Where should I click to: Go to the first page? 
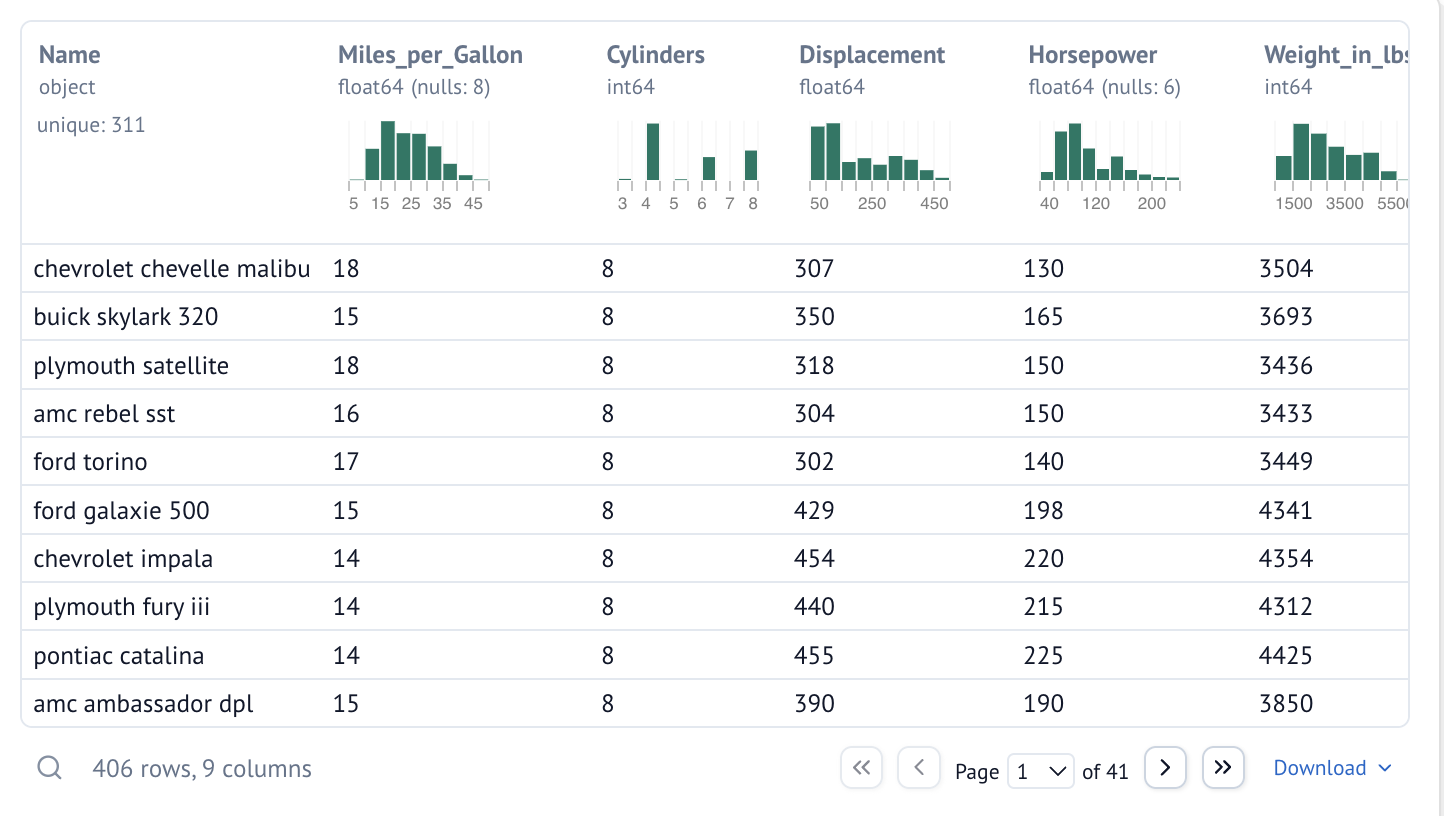click(861, 768)
